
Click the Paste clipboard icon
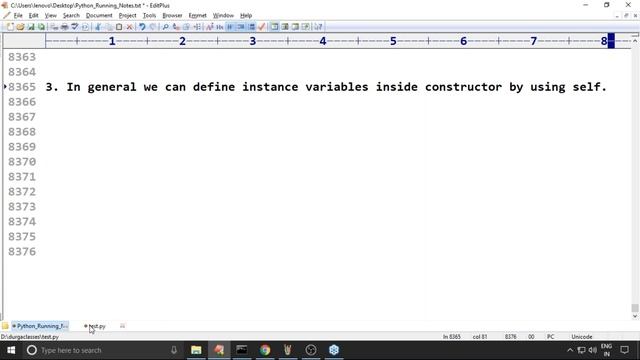click(x=119, y=27)
